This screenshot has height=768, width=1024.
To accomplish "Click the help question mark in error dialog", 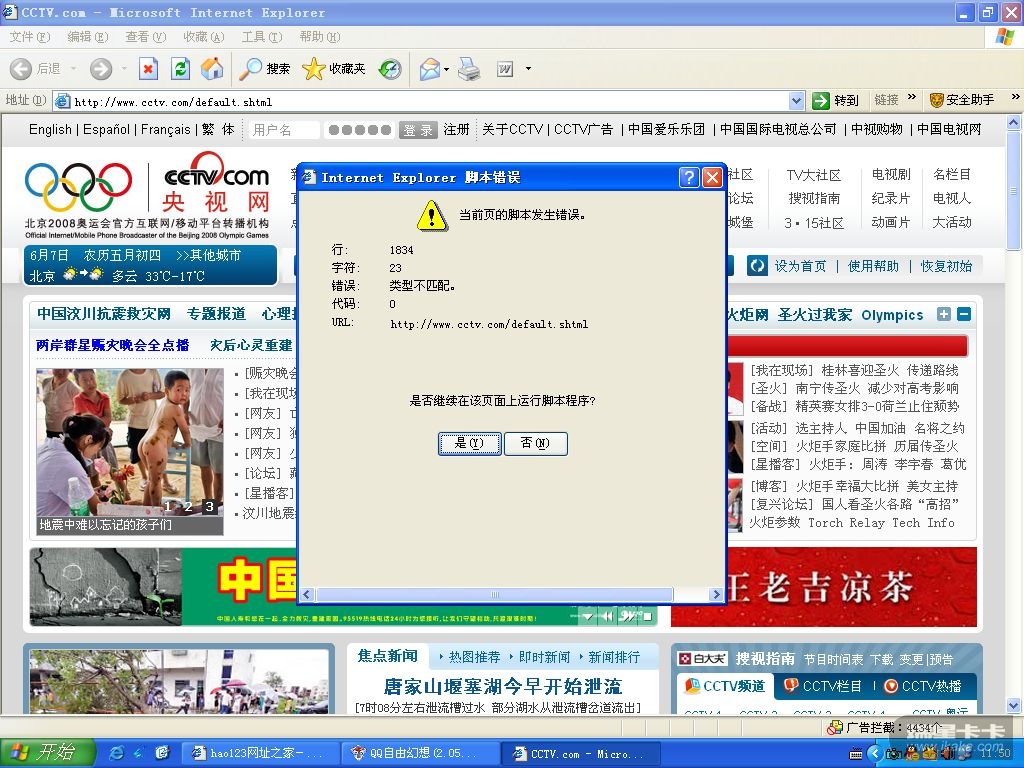I will pyautogui.click(x=689, y=177).
